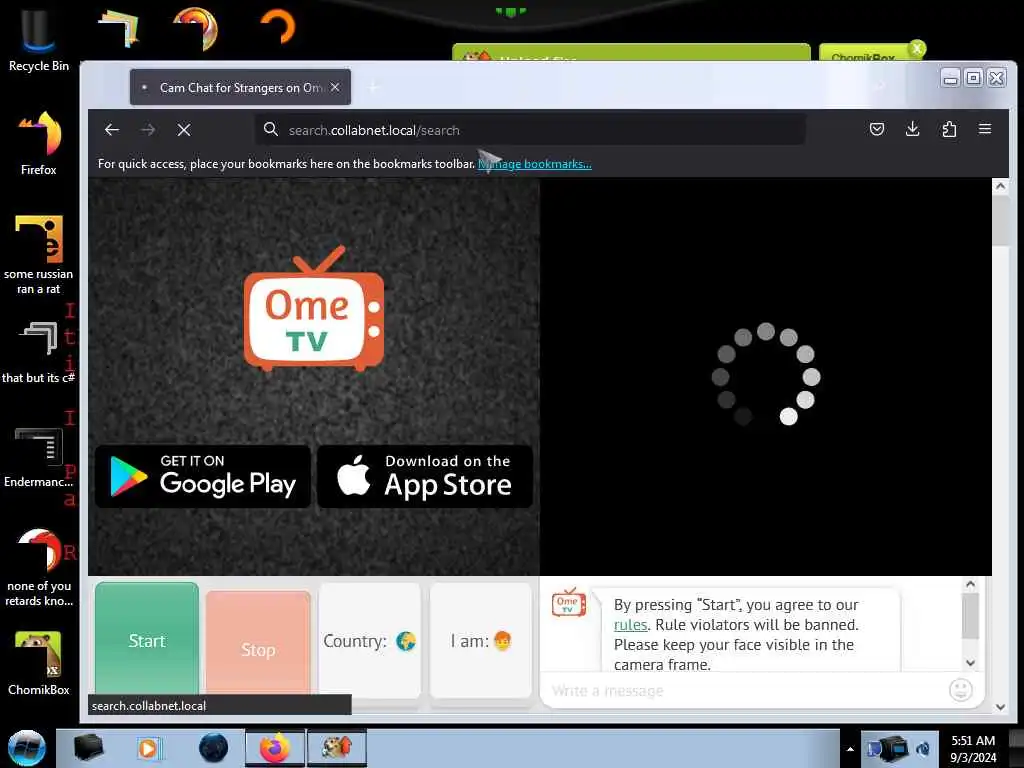Viewport: 1024px width, 768px height.
Task: Click the black box taskbar icon
Action: [88, 748]
